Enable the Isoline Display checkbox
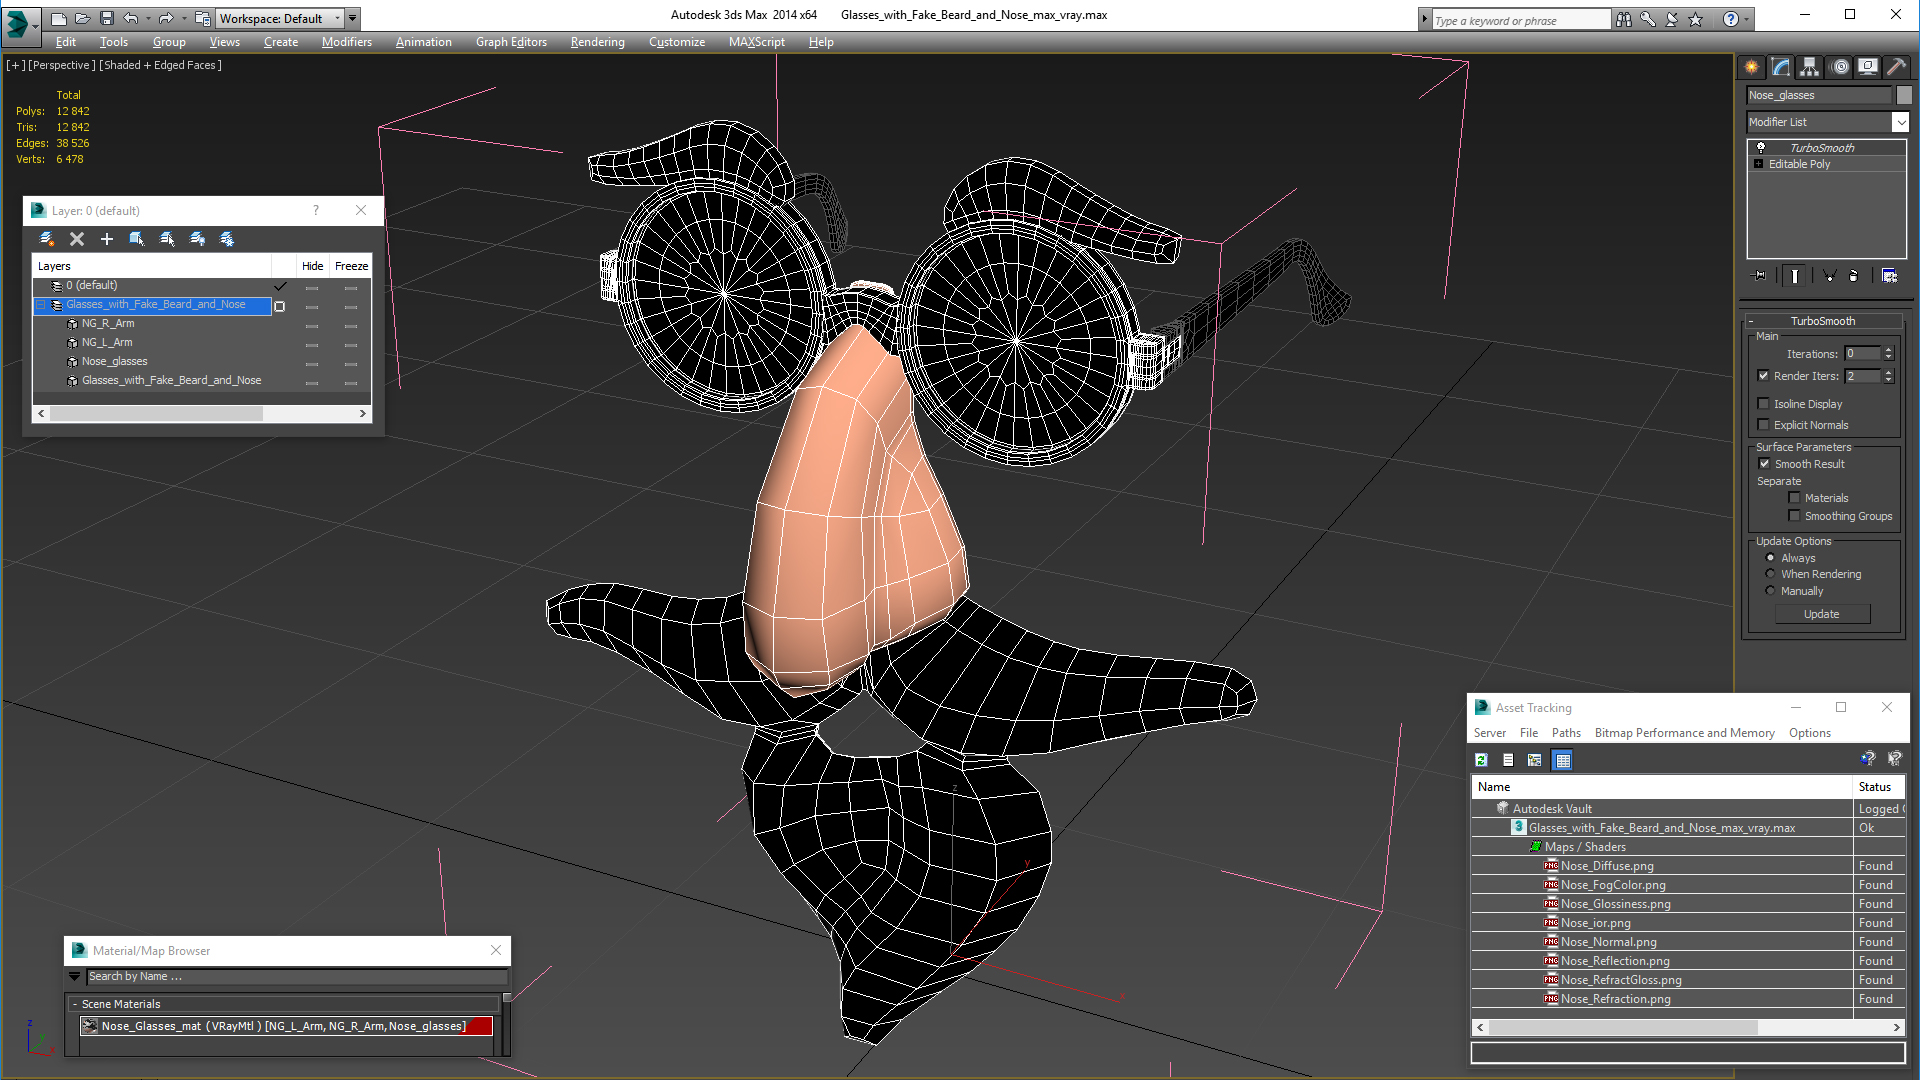Screen dimensions: 1920x1080 tap(1763, 404)
